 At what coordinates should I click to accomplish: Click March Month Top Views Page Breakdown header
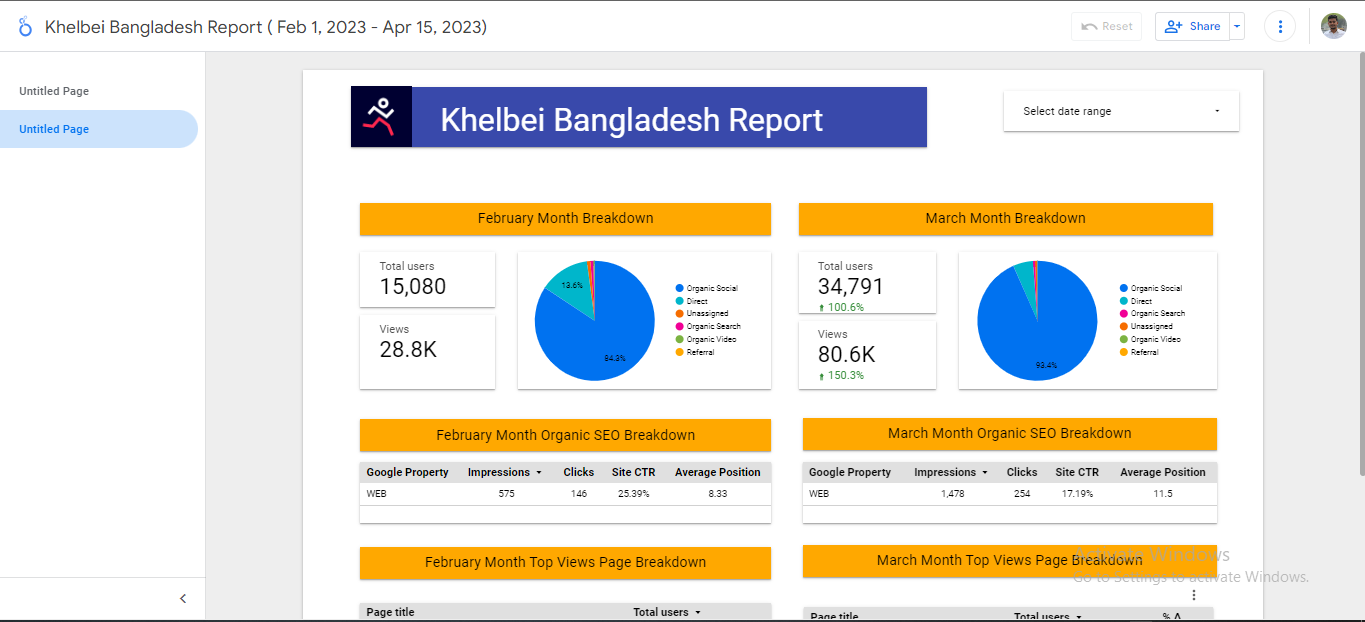point(1010,561)
